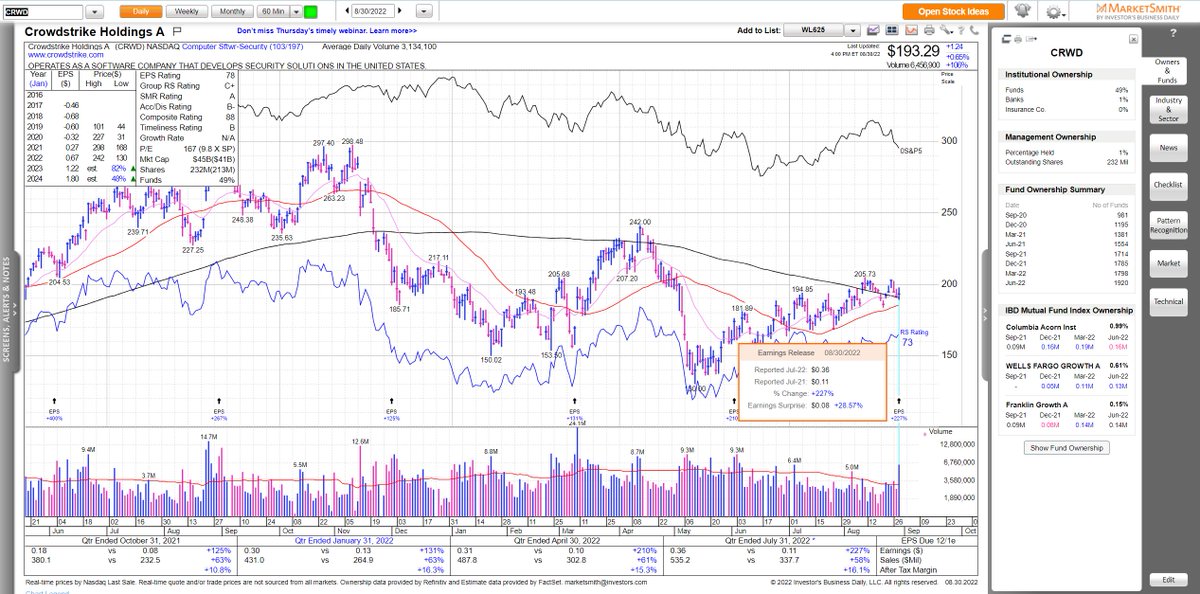Click the Institutional Ownership heading
This screenshot has height=594, width=1200.
click(x=1048, y=74)
